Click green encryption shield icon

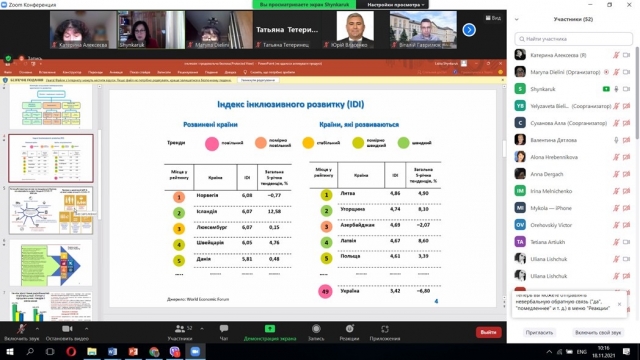pos(8,58)
